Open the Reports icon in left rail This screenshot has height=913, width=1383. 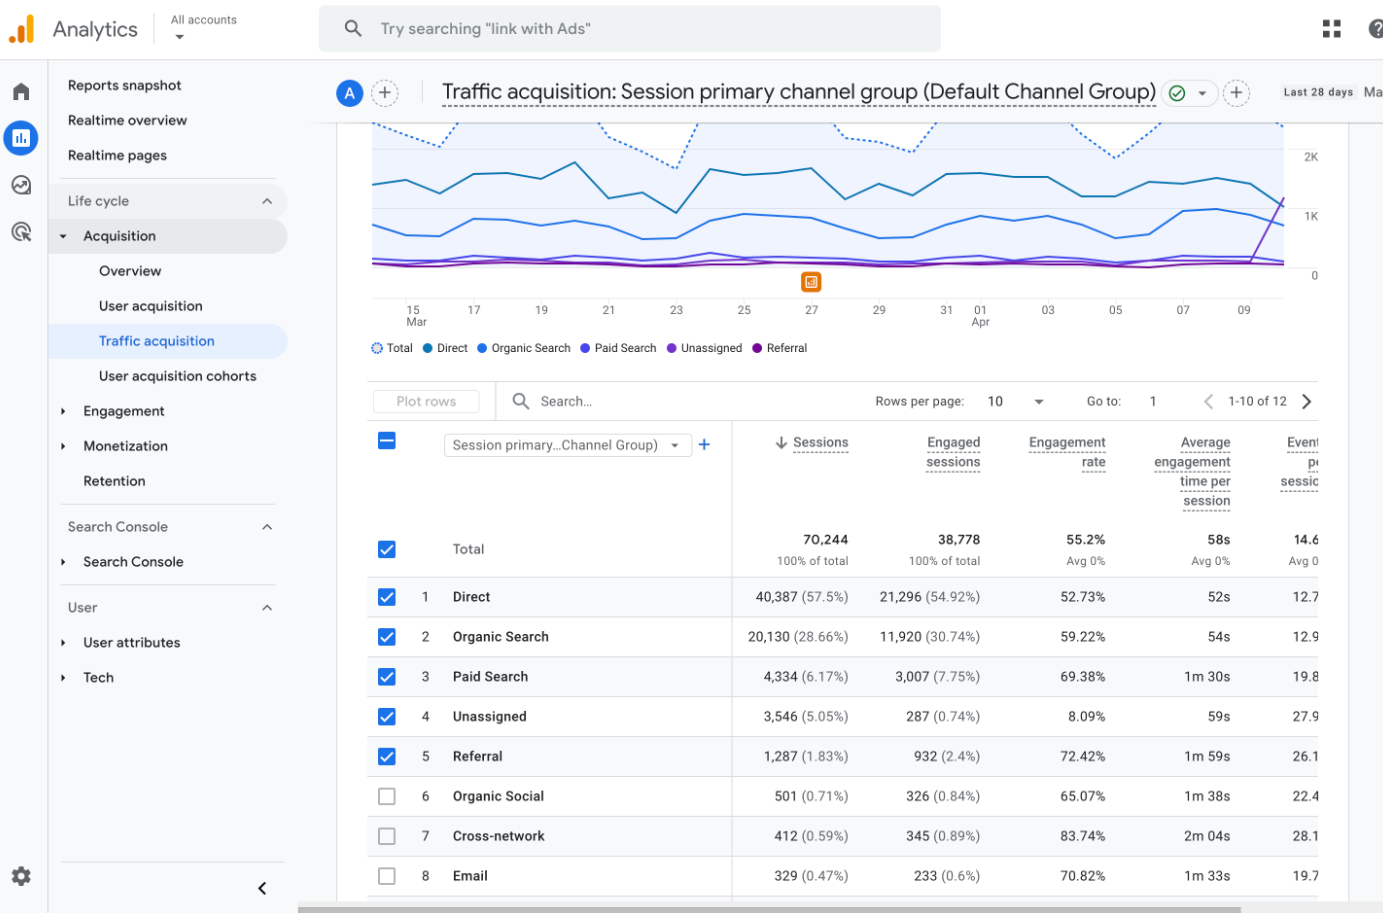click(x=21, y=138)
